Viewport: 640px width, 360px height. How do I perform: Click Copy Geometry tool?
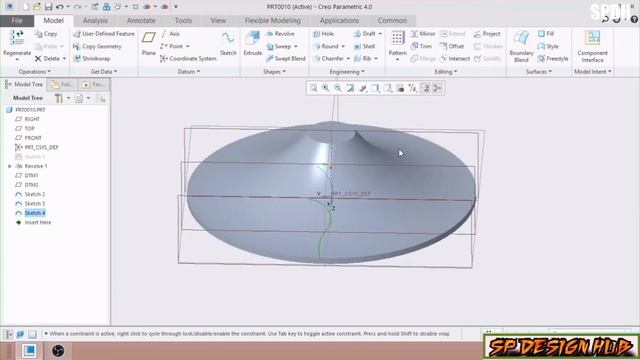pyautogui.click(x=98, y=47)
